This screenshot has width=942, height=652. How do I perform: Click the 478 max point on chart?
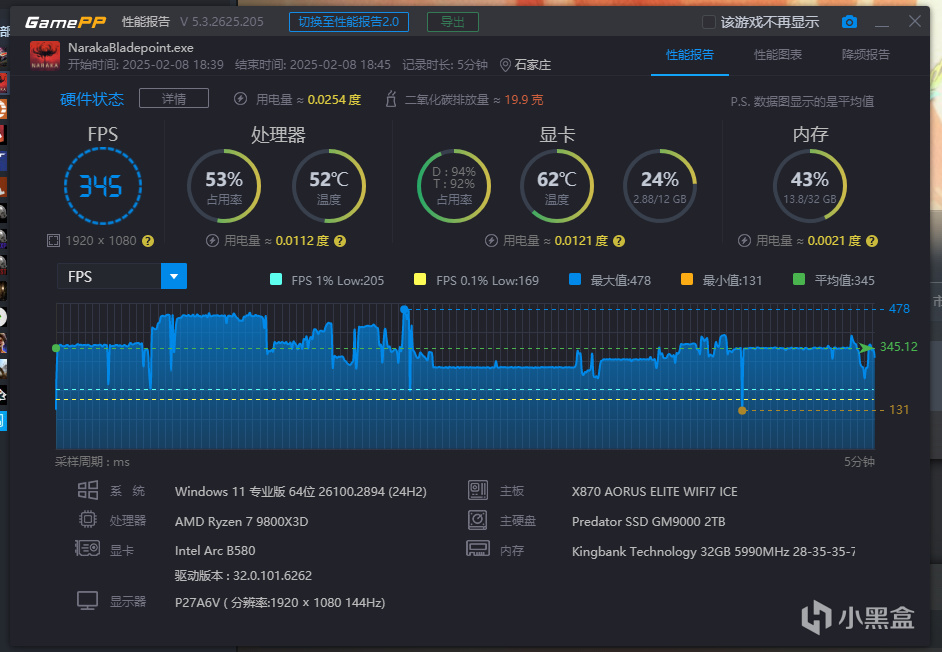coord(404,309)
